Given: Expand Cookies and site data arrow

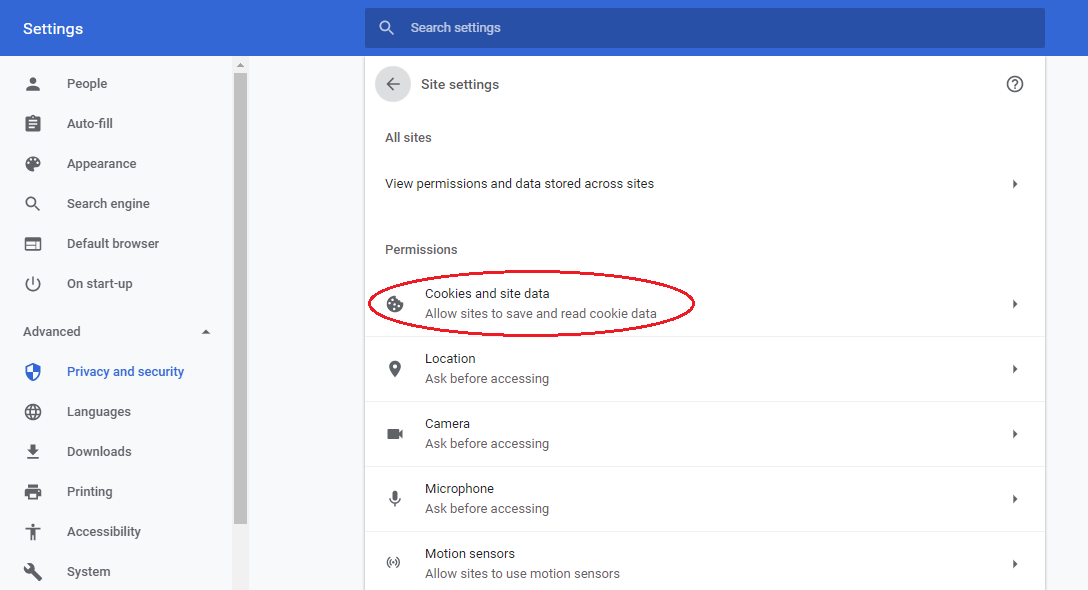Looking at the screenshot, I should [x=1014, y=304].
